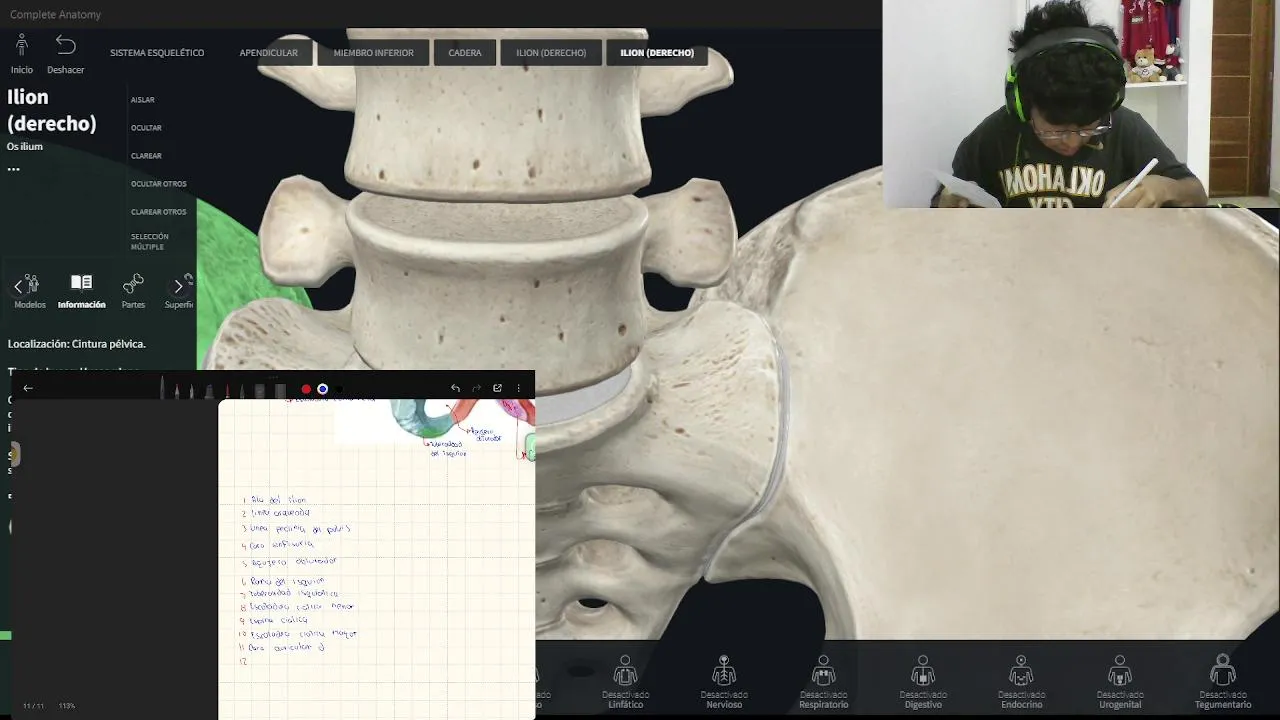Click the Os ilium subtitle
Image resolution: width=1280 pixels, height=720 pixels.
click(x=25, y=147)
